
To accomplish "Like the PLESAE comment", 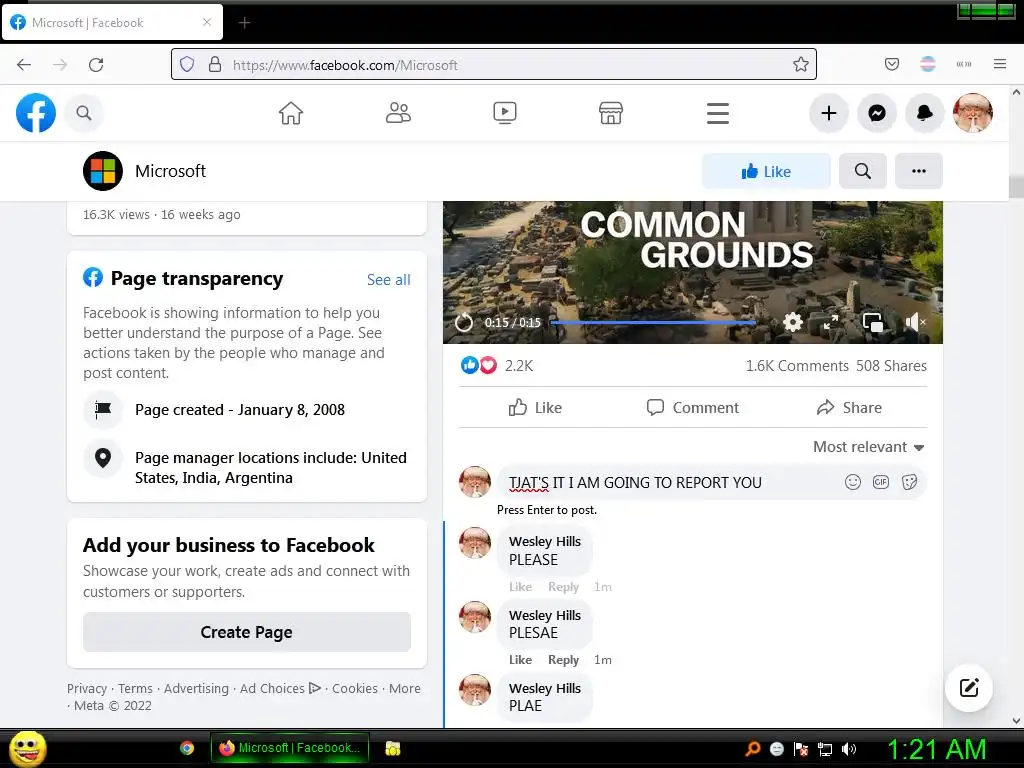I will 520,660.
